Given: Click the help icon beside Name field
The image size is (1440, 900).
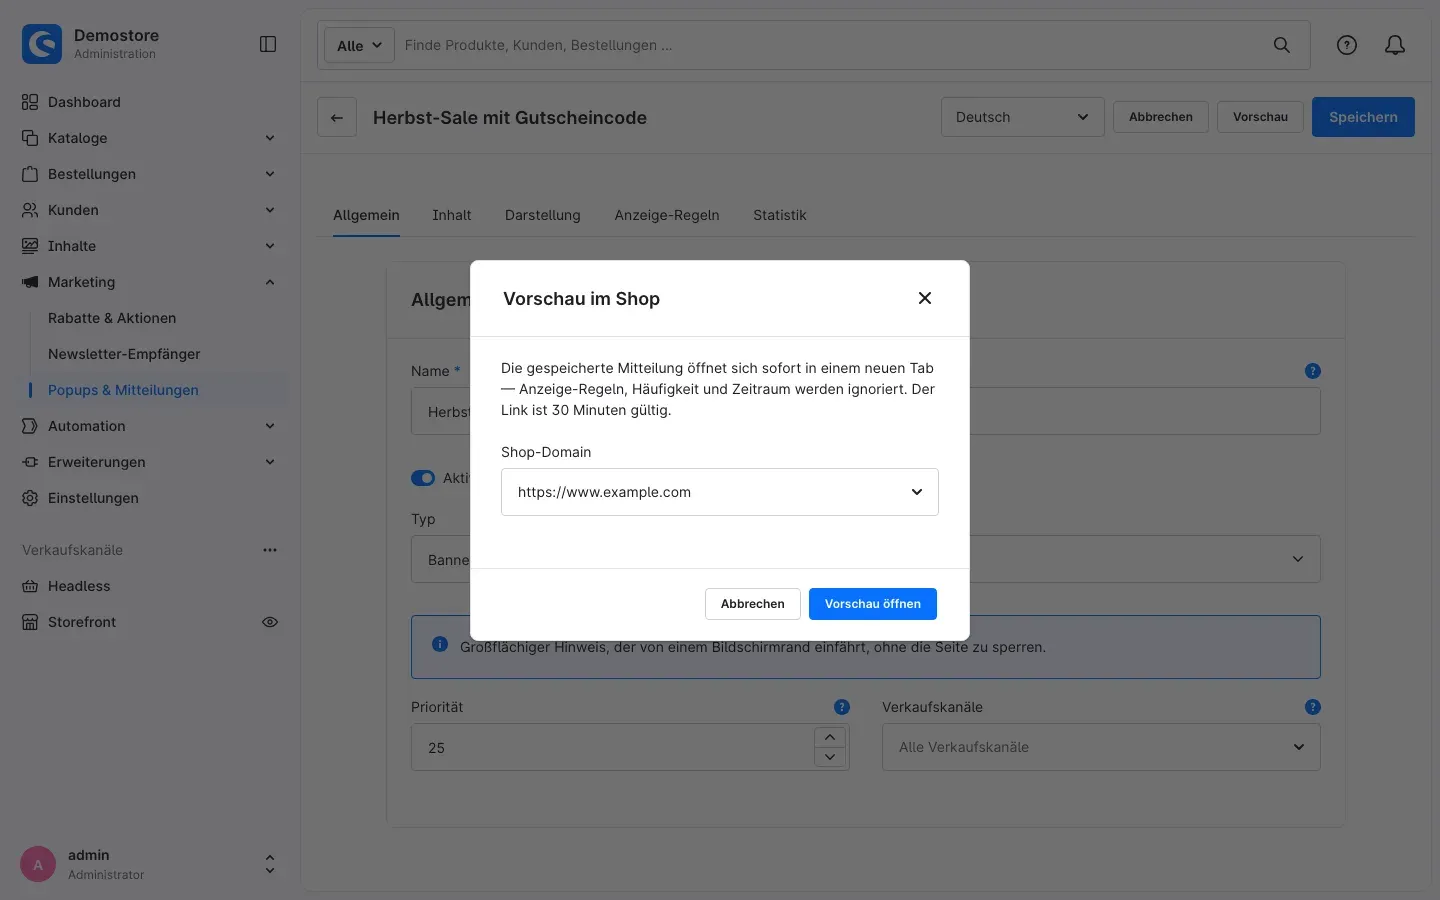Looking at the screenshot, I should pyautogui.click(x=1313, y=371).
